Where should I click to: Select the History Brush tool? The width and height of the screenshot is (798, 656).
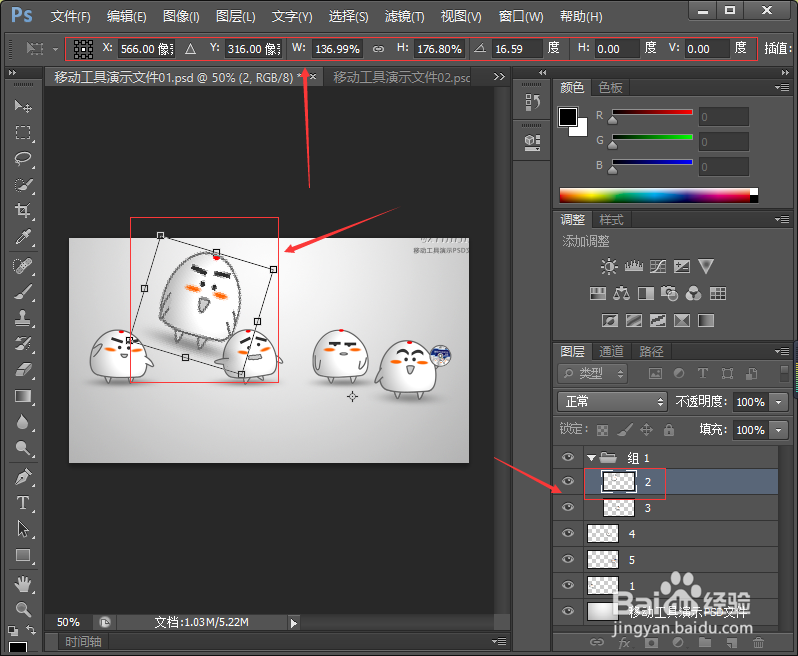point(22,344)
